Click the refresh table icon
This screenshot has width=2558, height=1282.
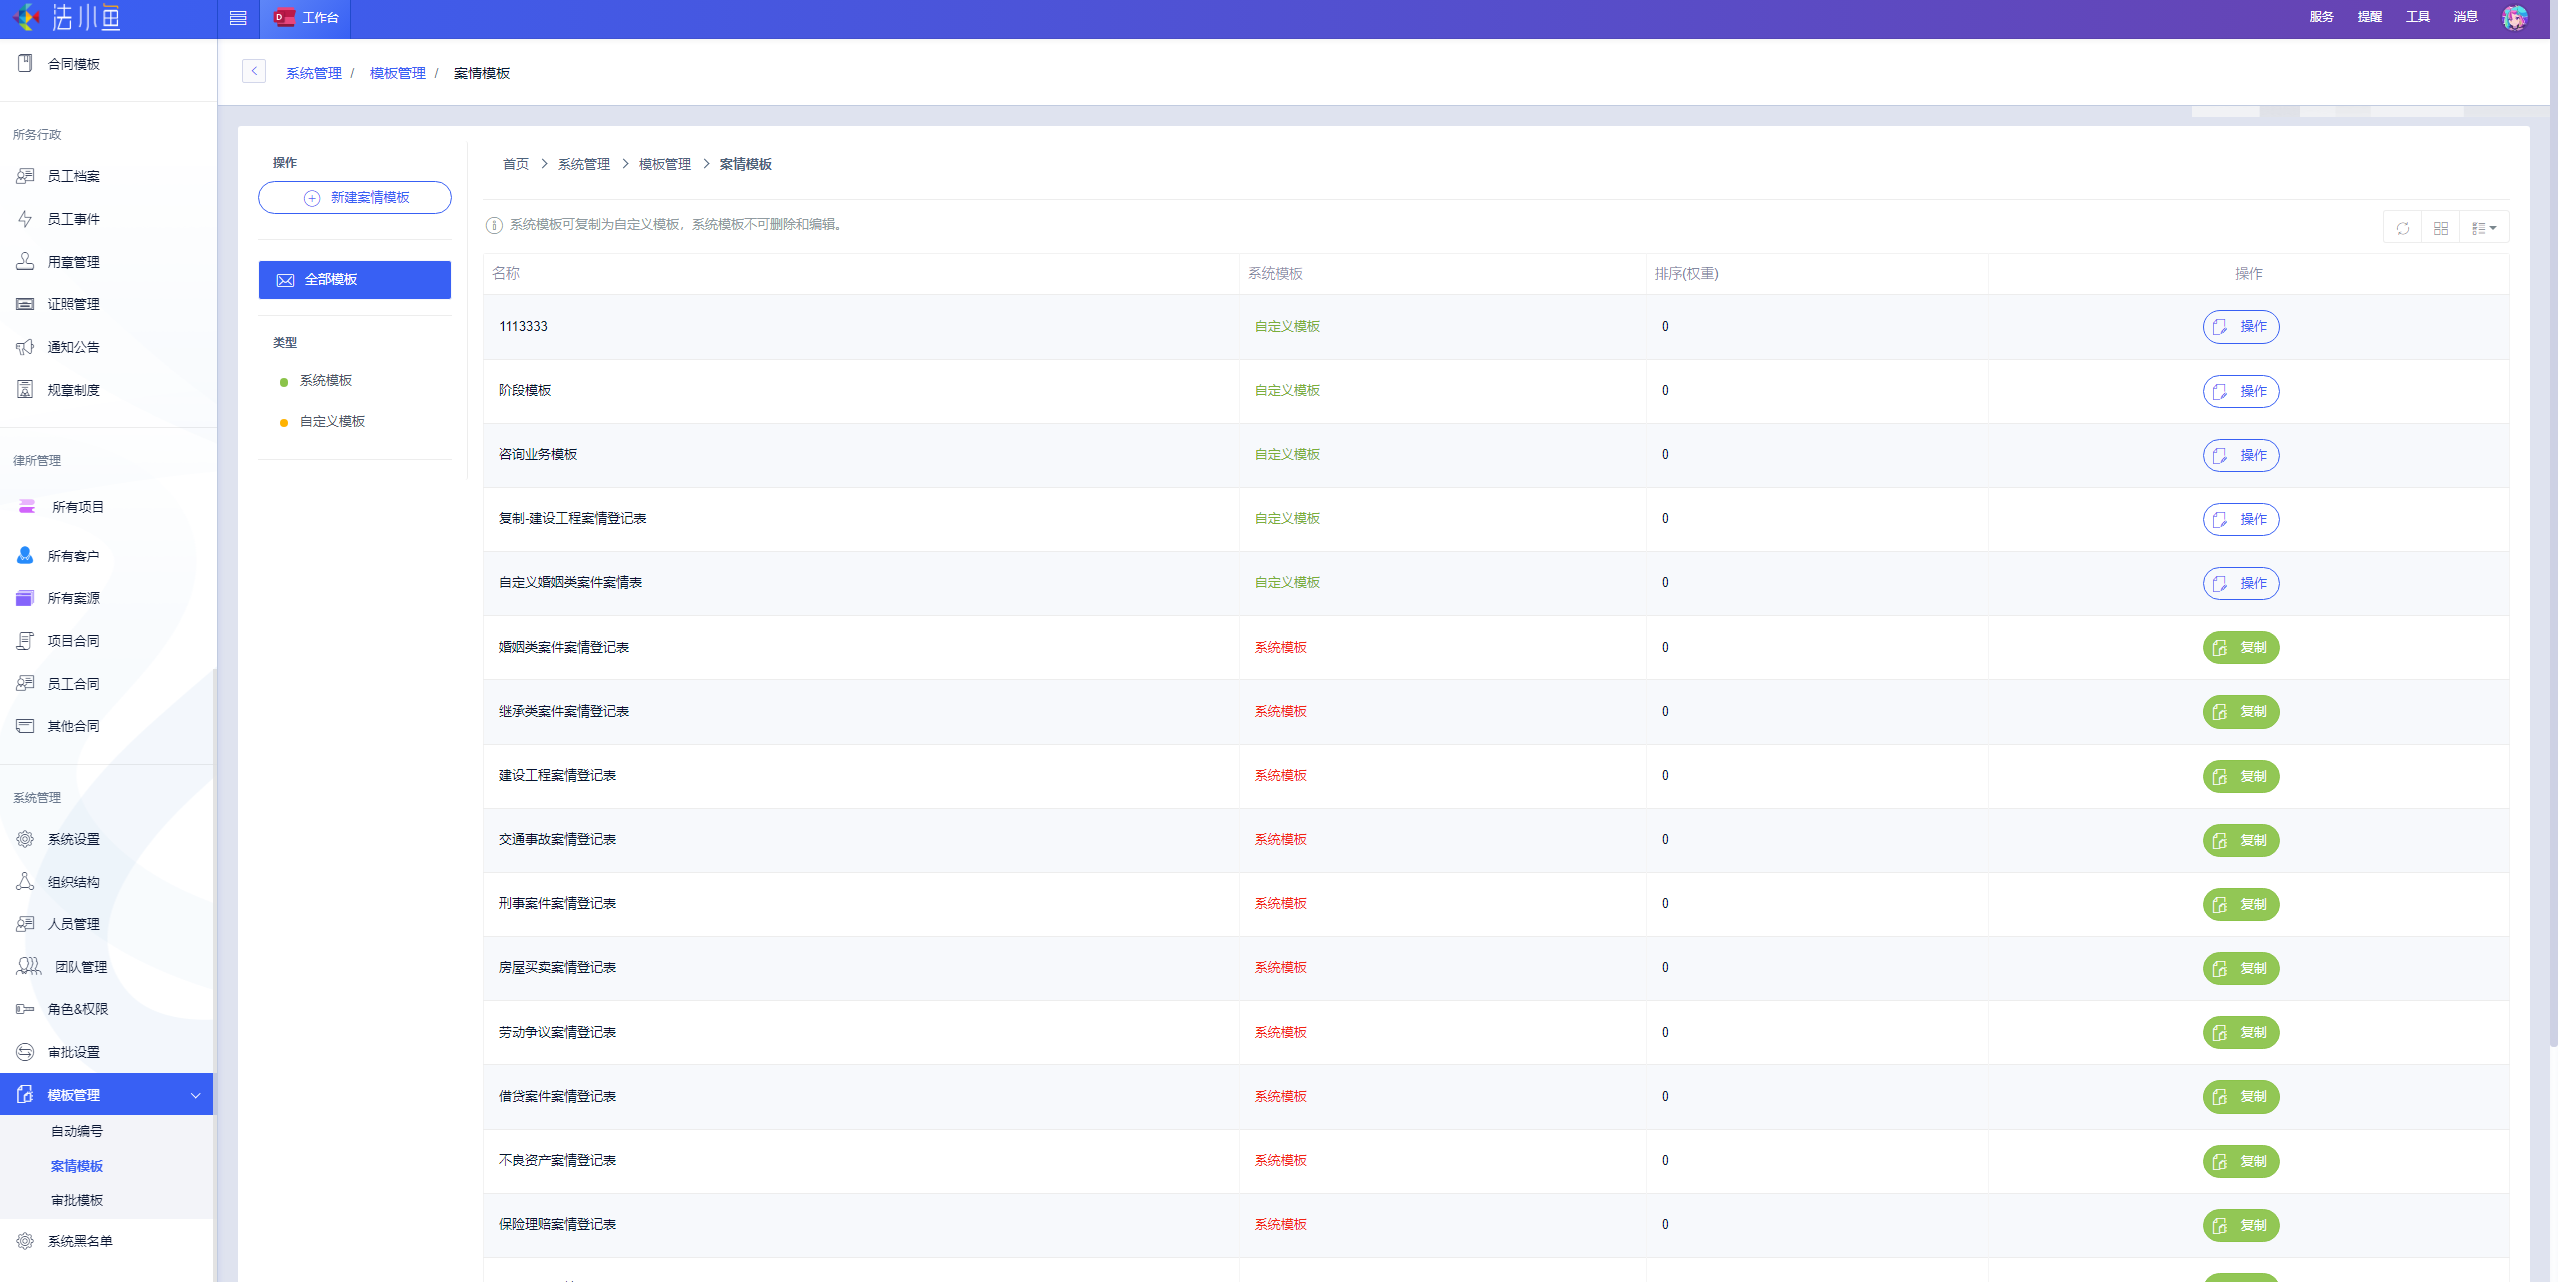pos(2402,228)
